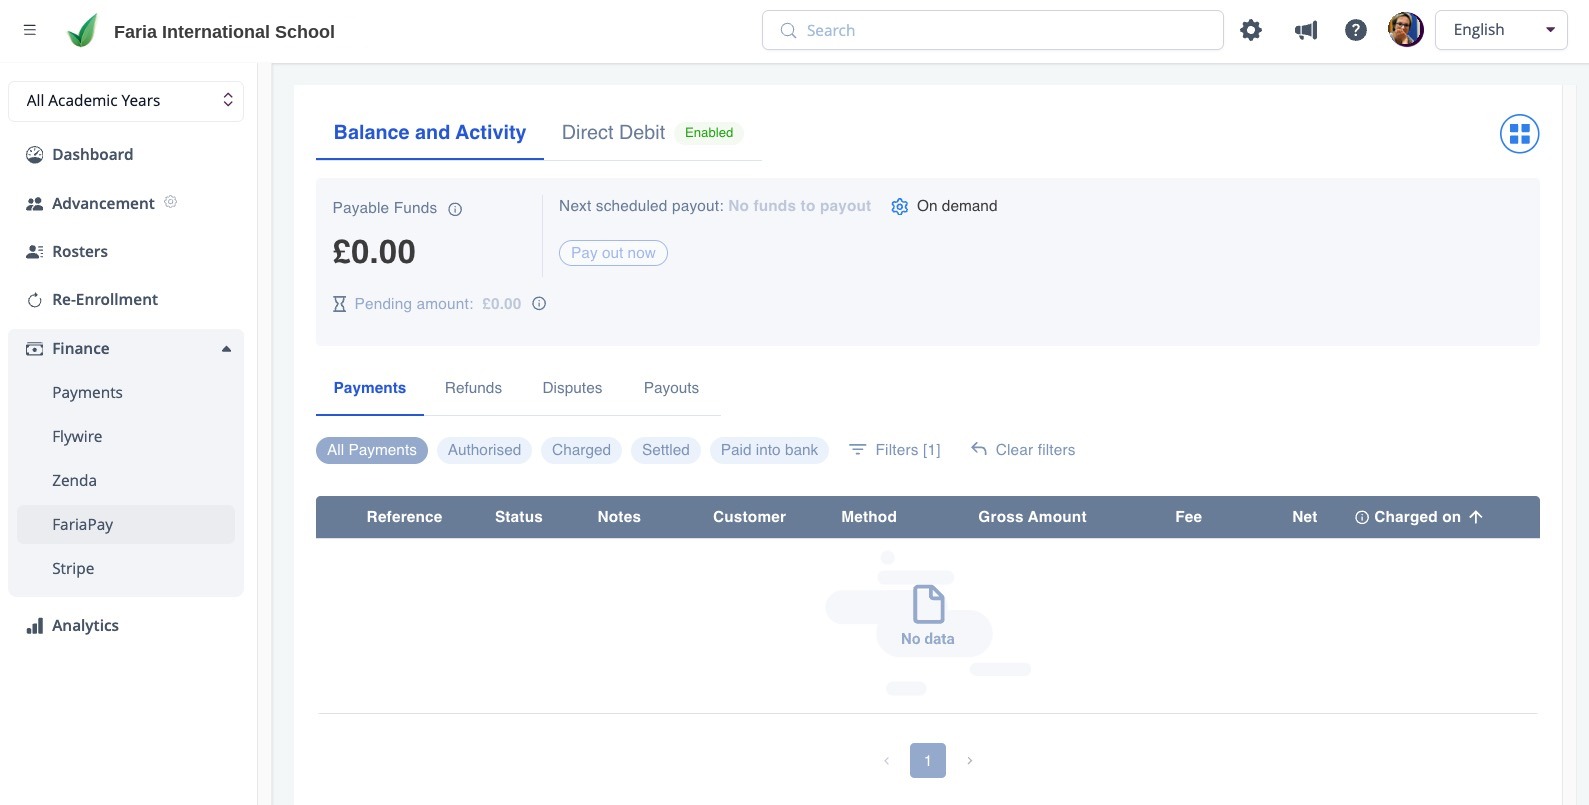Open the settings gear icon in header
1589x805 pixels.
click(x=1251, y=30)
